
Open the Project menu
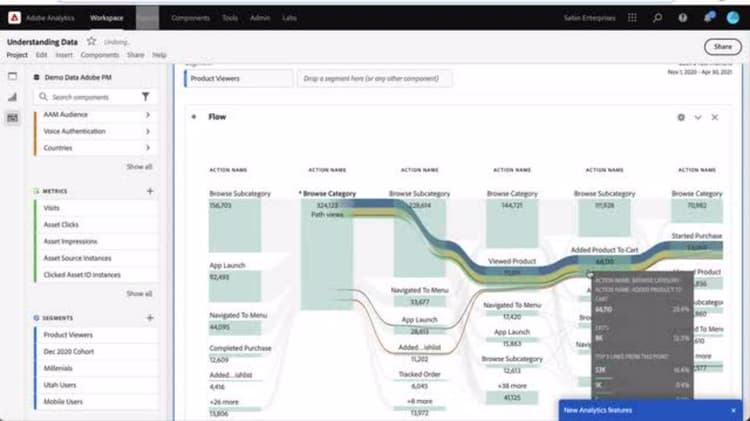[x=17, y=55]
